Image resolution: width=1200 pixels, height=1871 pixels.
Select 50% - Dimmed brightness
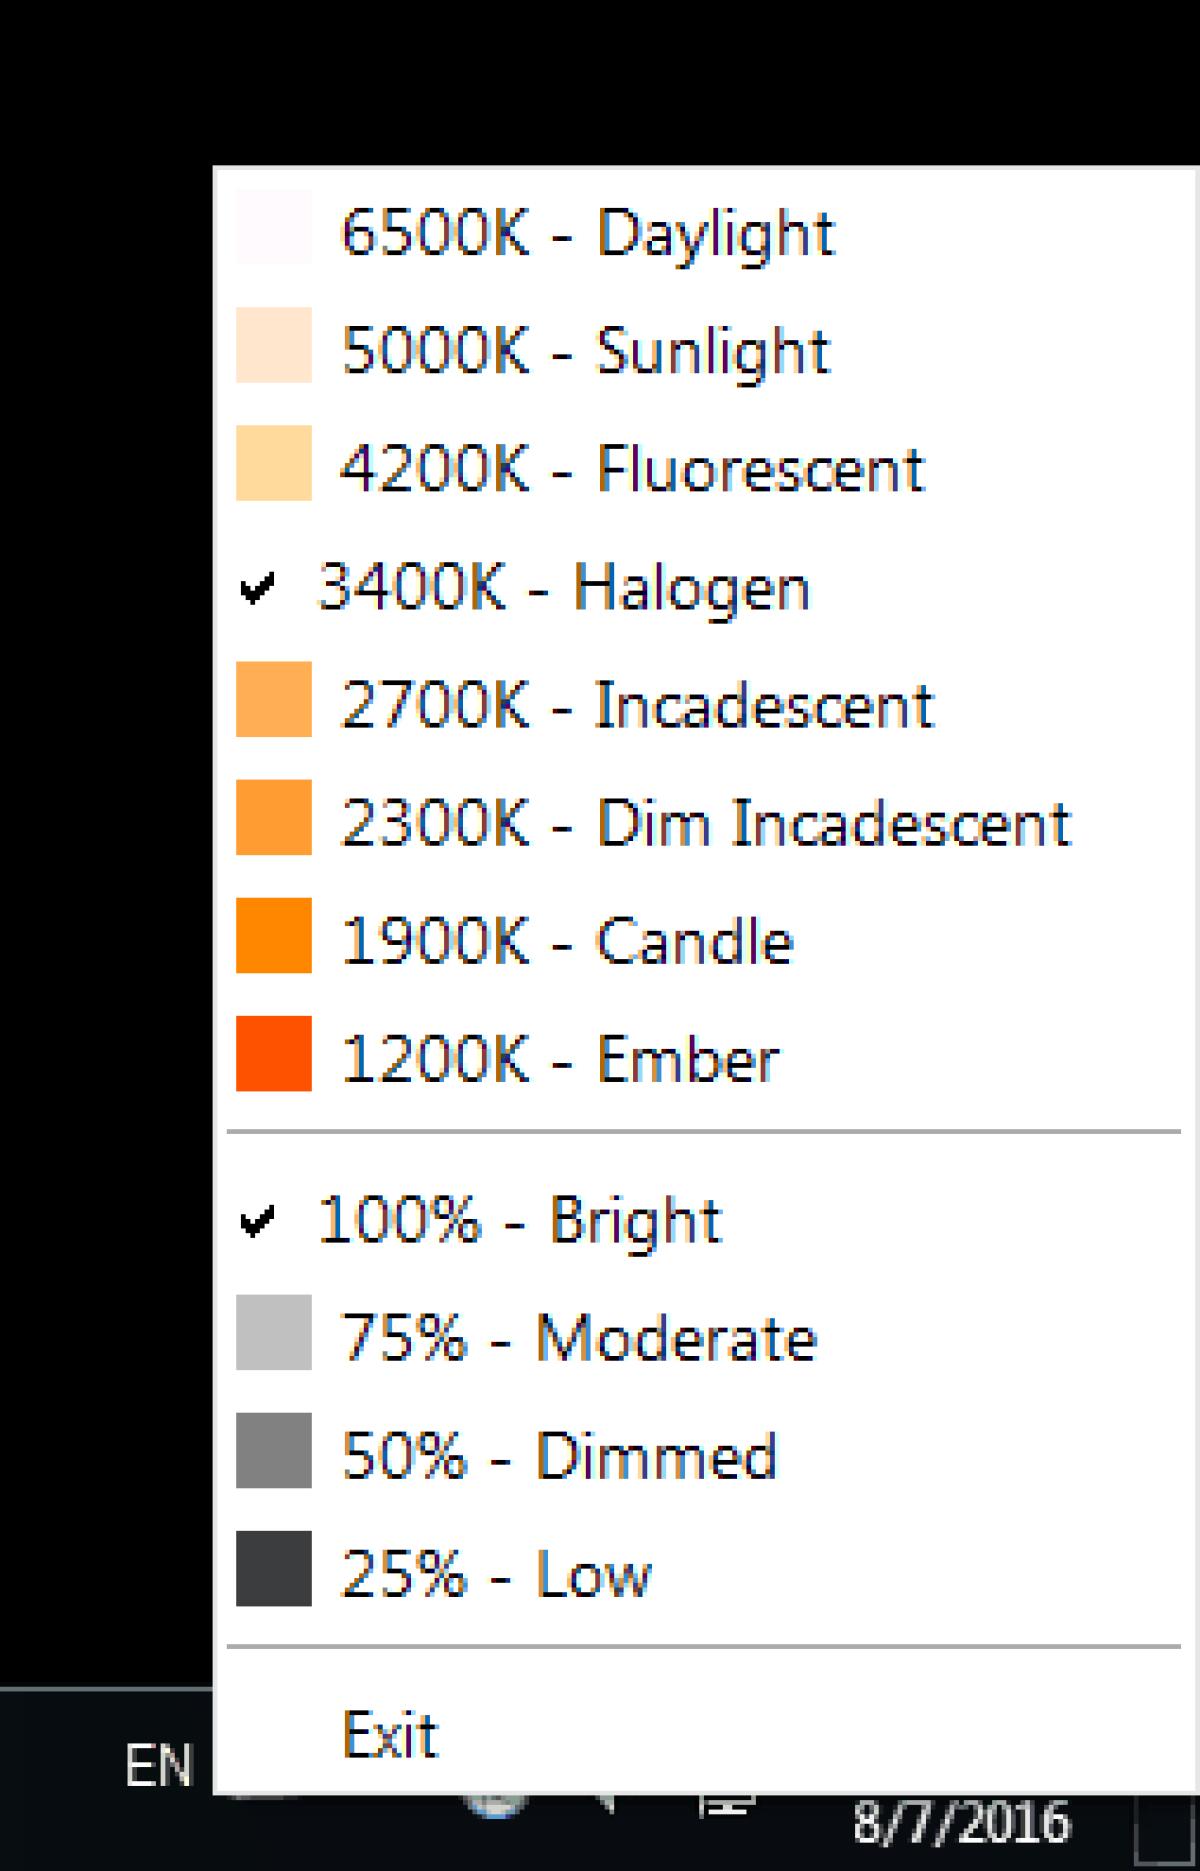coord(558,1455)
